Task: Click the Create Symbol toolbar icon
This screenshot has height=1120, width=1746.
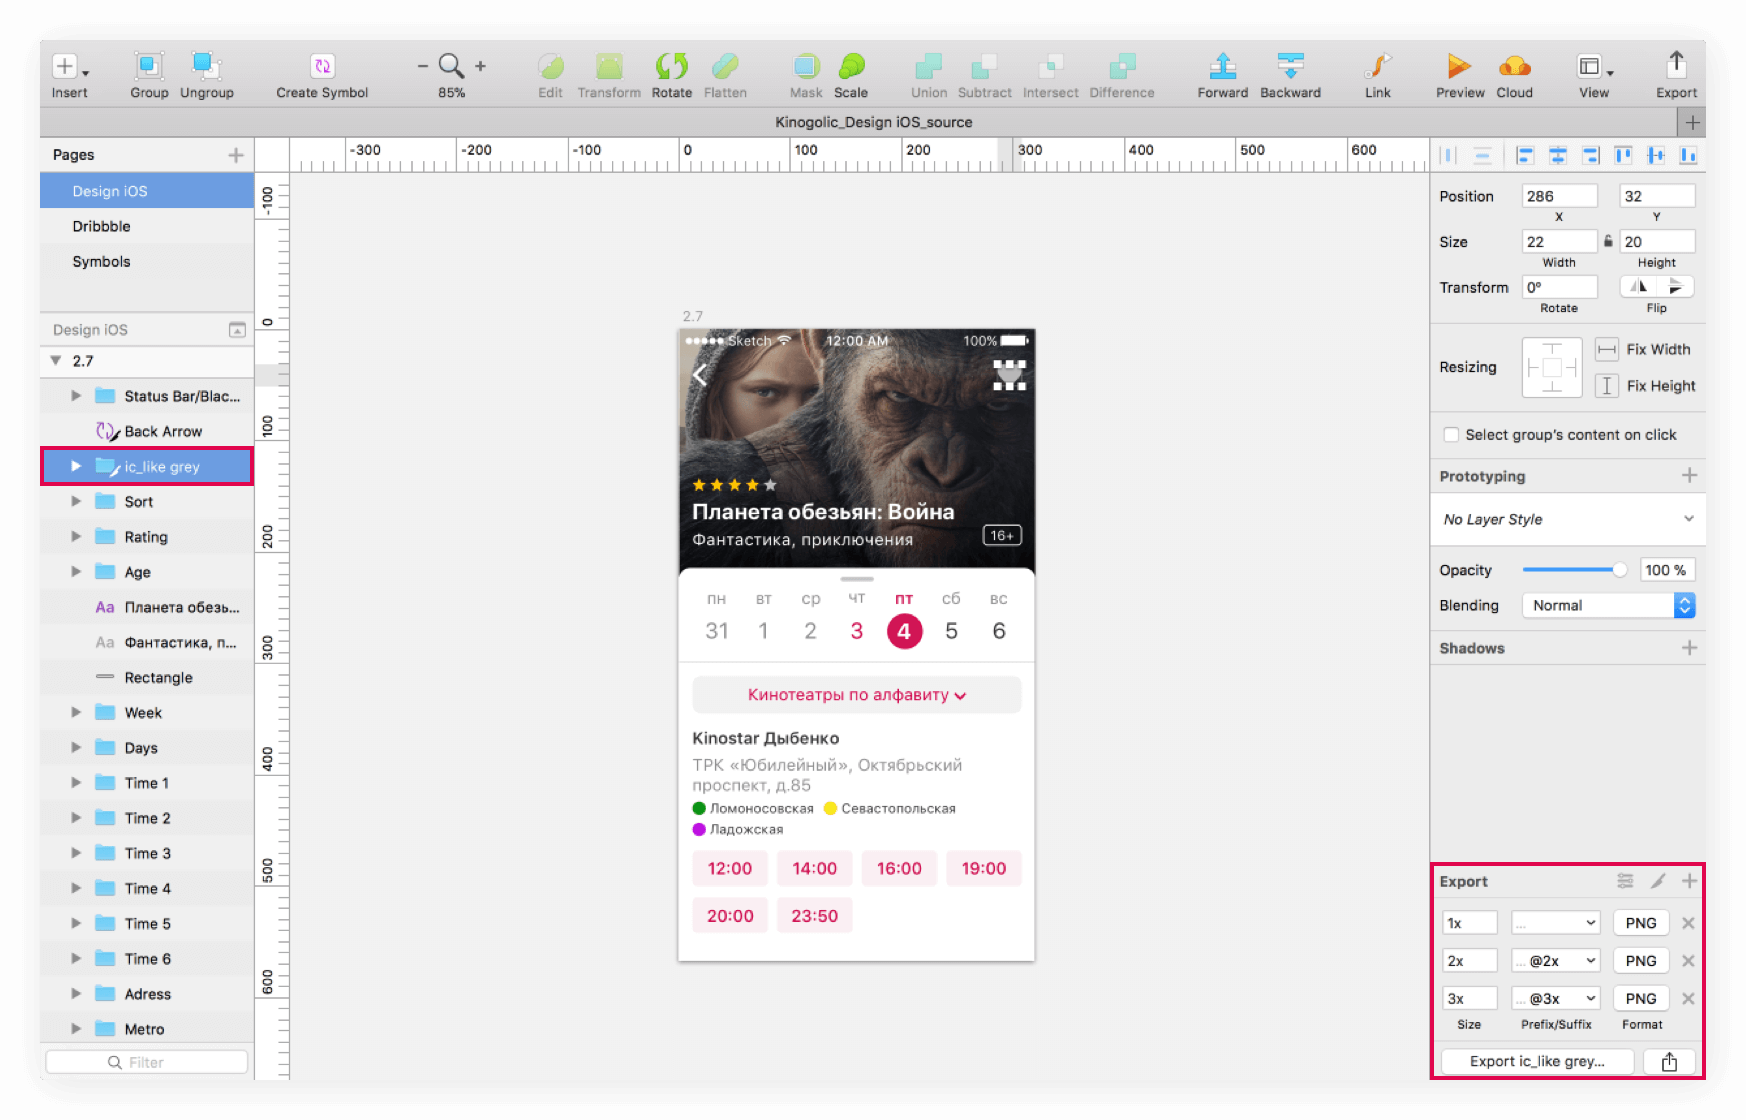Action: 322,67
